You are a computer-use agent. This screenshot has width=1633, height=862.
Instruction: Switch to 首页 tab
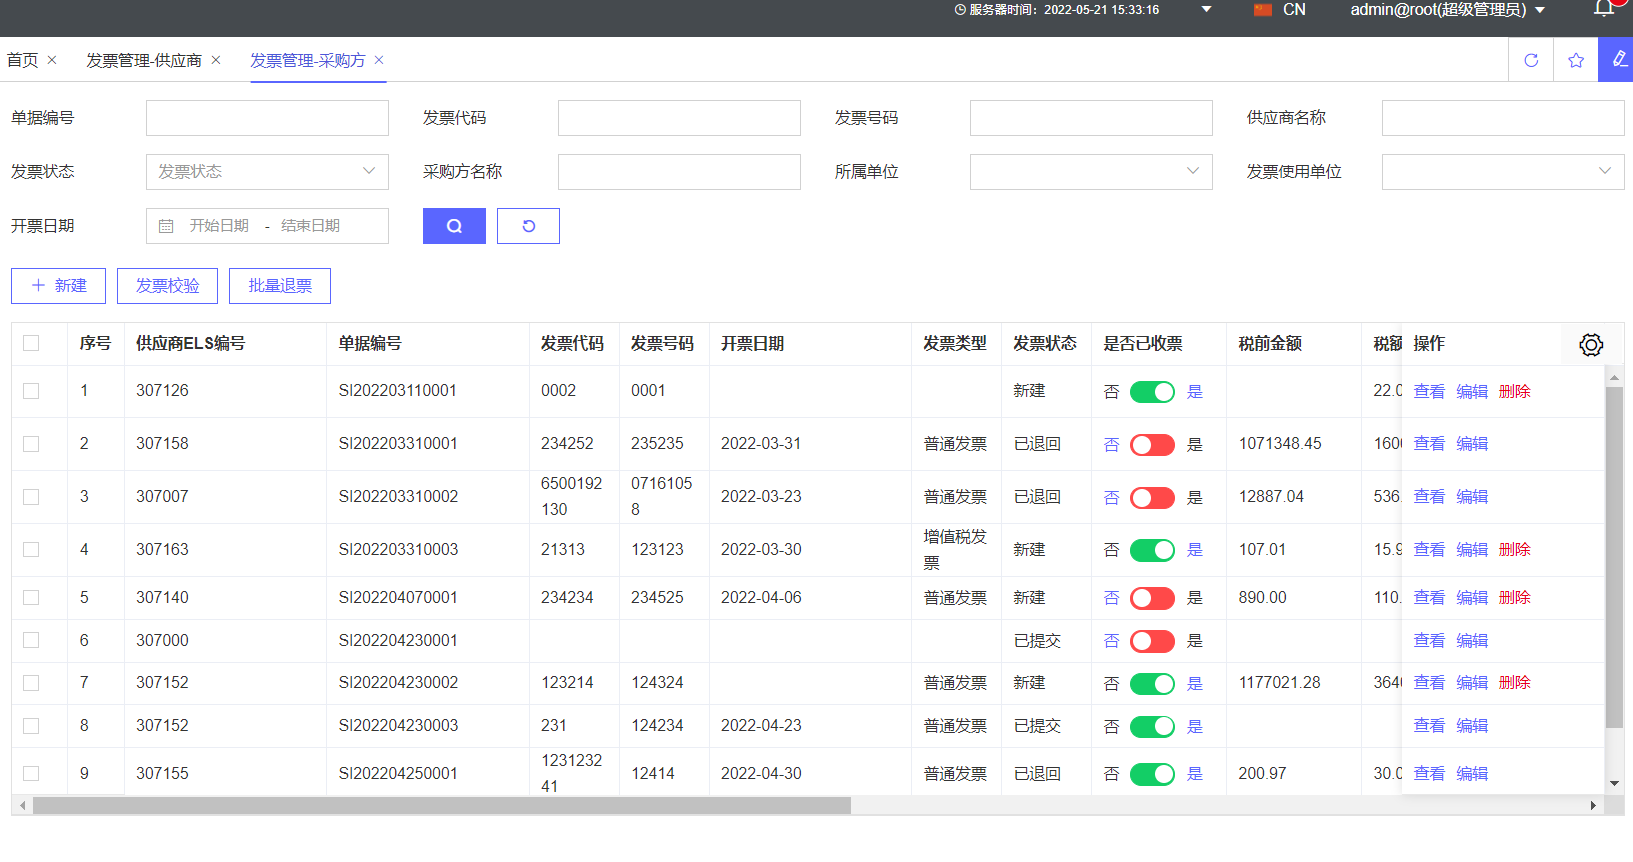[x=23, y=60]
